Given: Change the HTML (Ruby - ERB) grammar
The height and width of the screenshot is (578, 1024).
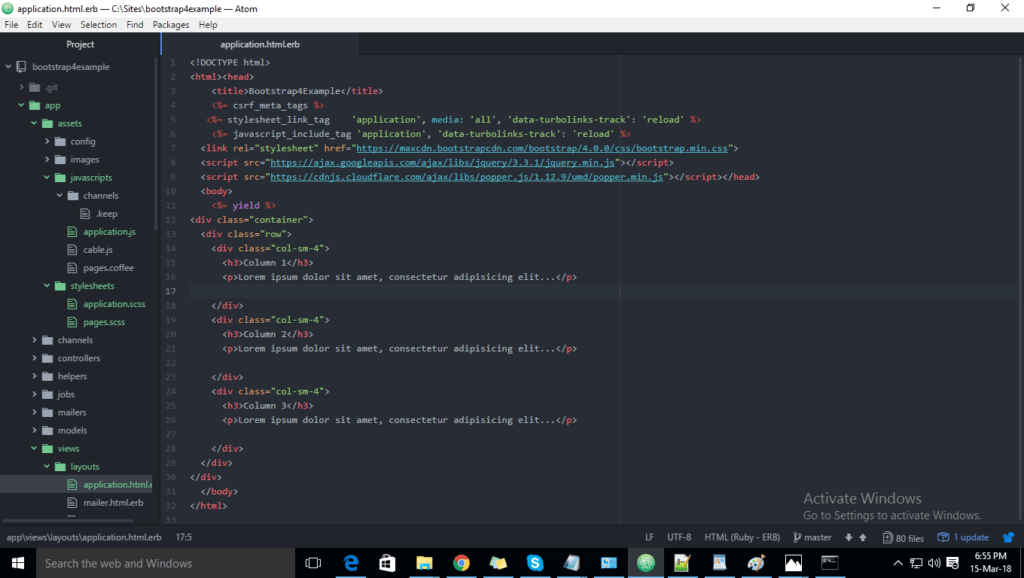Looking at the screenshot, I should (742, 538).
